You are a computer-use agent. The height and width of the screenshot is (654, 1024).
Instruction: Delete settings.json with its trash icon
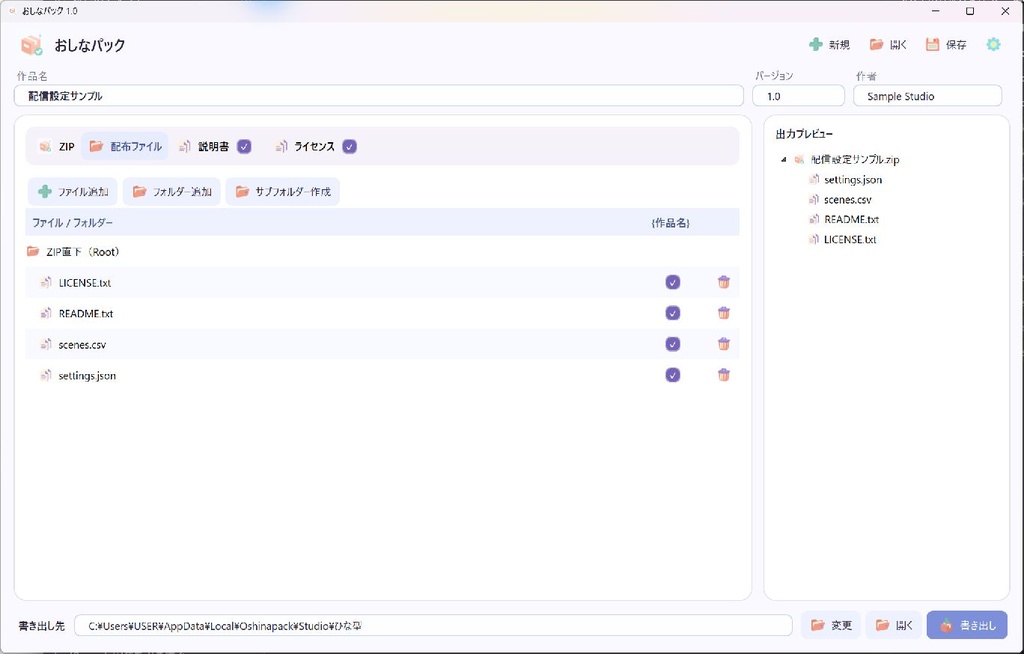(x=724, y=375)
